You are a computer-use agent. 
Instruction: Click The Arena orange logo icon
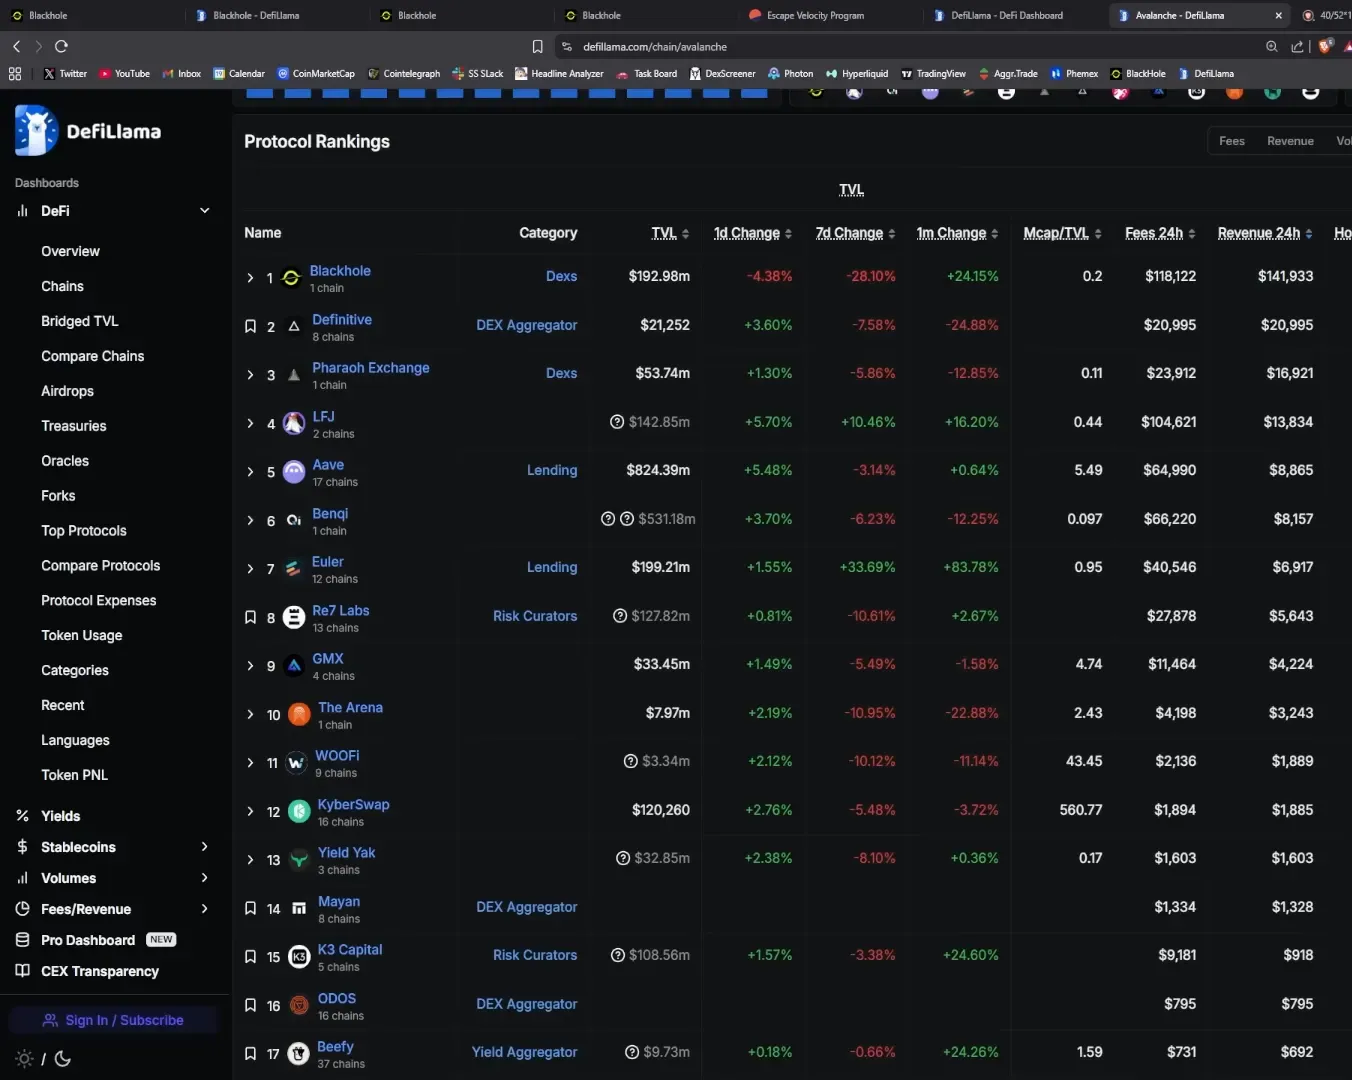pyautogui.click(x=299, y=714)
